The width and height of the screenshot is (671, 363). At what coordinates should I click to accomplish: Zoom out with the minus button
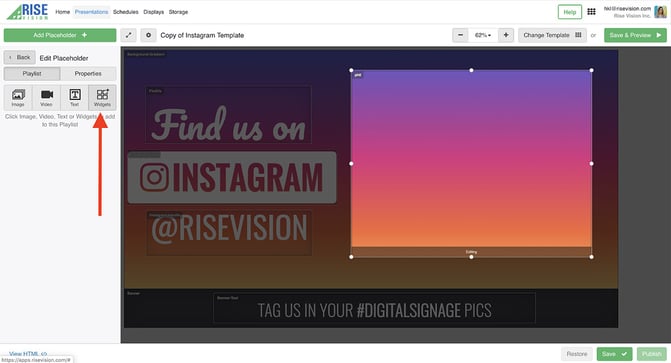(x=460, y=35)
